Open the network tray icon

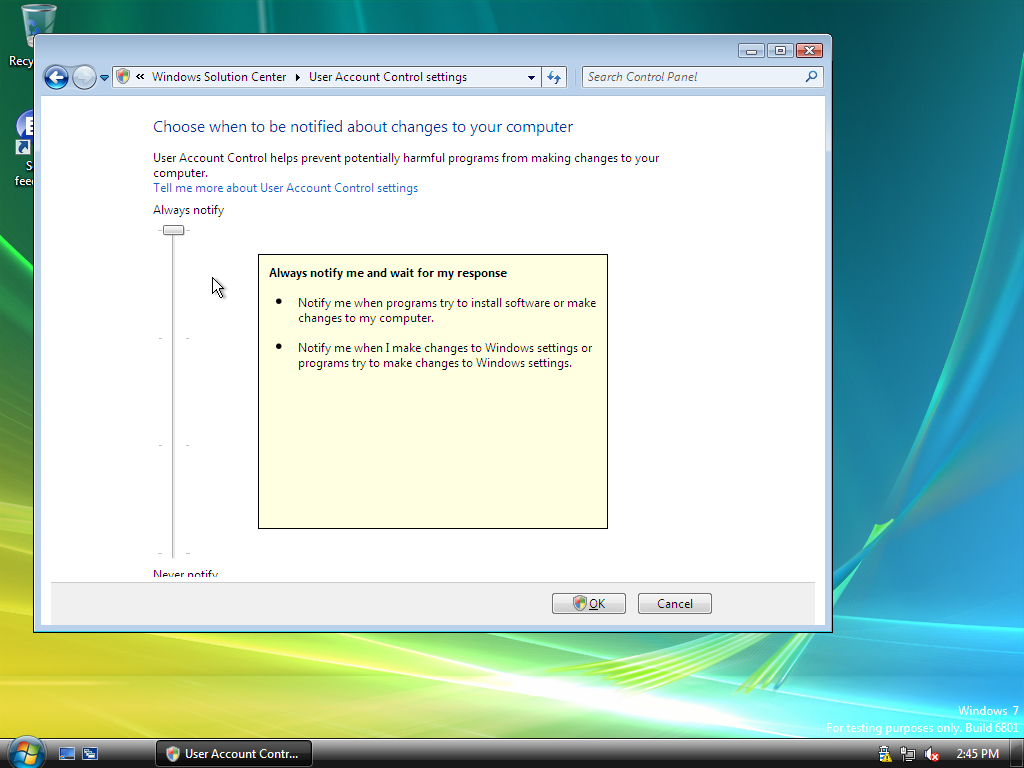pos(908,754)
